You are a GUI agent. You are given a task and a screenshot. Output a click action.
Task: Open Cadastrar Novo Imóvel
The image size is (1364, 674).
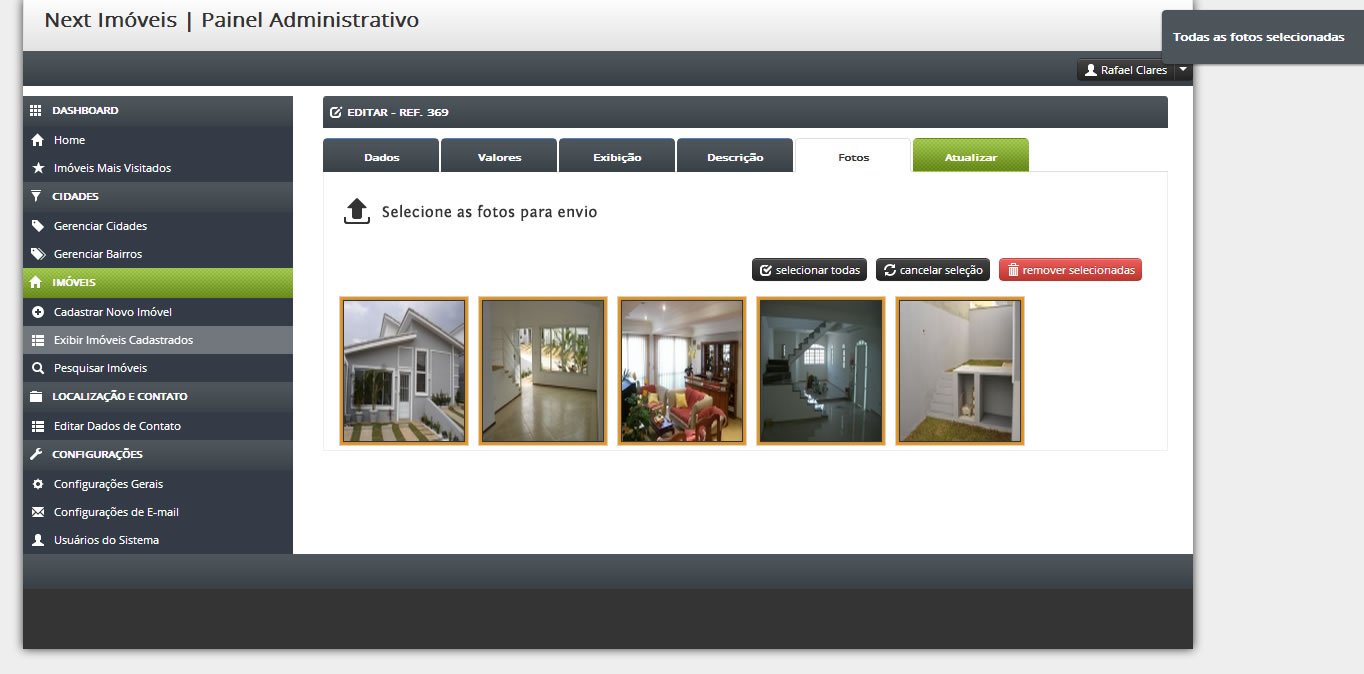tap(158, 312)
